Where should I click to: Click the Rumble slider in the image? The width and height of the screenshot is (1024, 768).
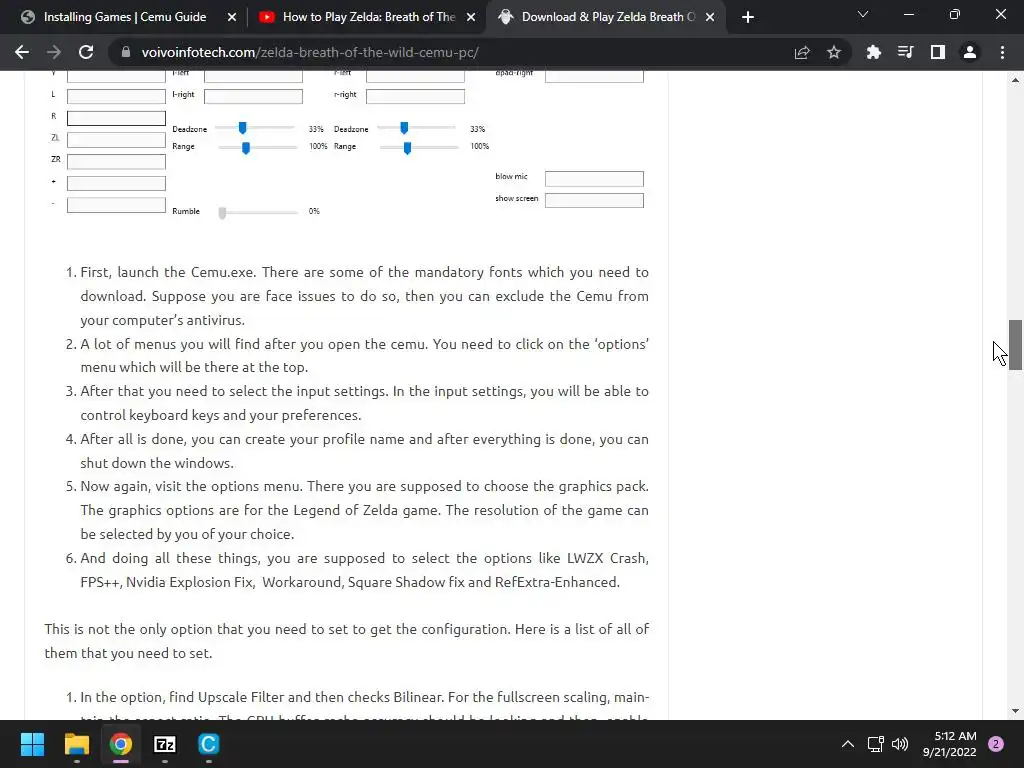258,212
